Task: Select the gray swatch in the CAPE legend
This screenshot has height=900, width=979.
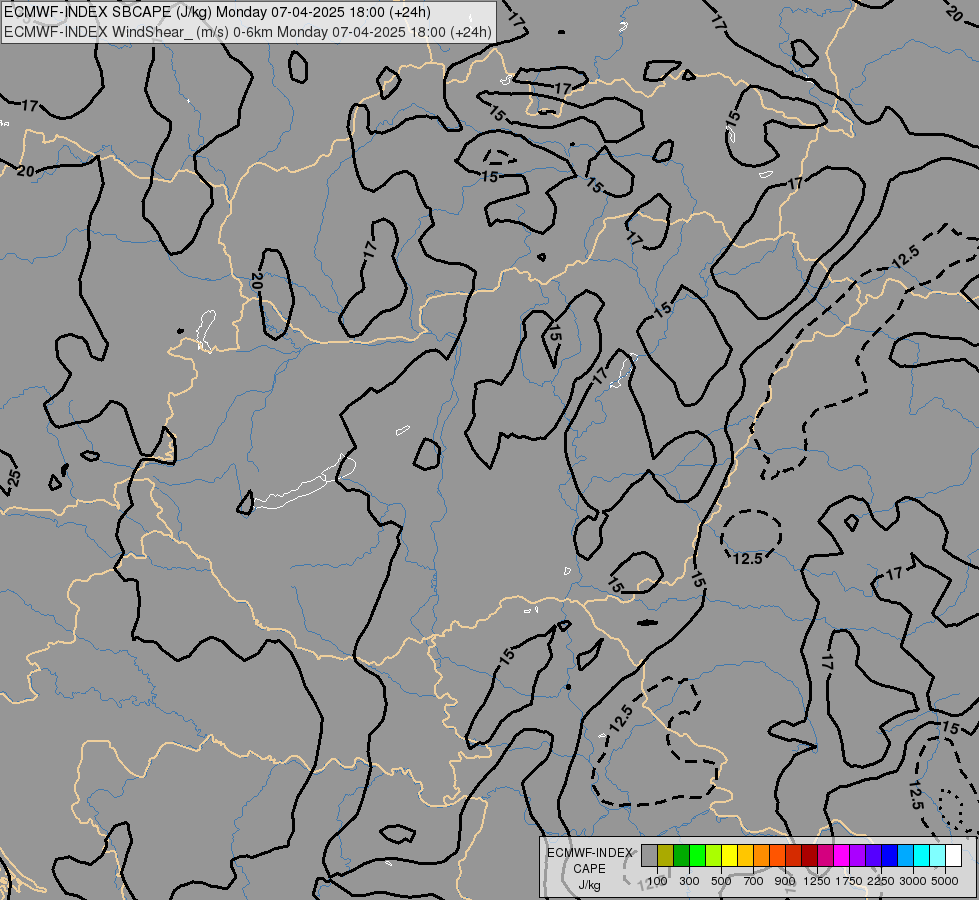Action: pyautogui.click(x=649, y=855)
